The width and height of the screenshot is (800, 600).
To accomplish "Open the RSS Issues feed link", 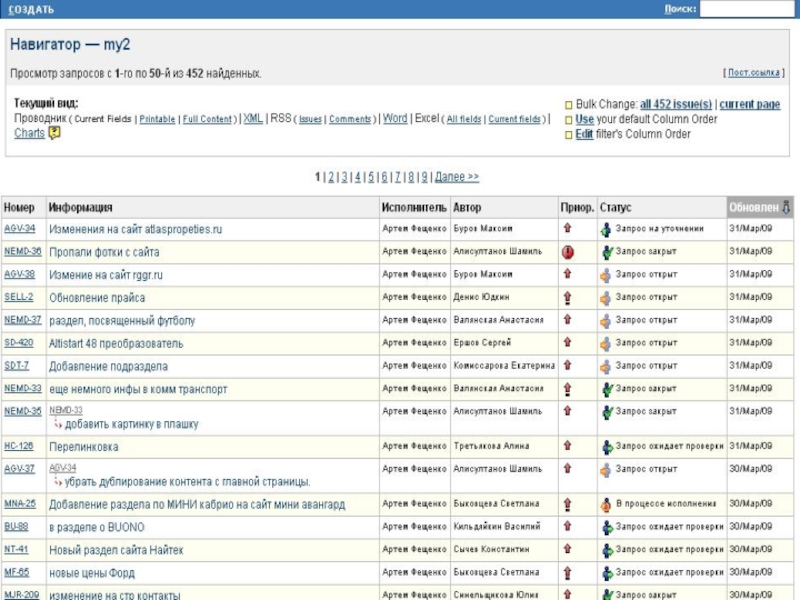I will [310, 119].
